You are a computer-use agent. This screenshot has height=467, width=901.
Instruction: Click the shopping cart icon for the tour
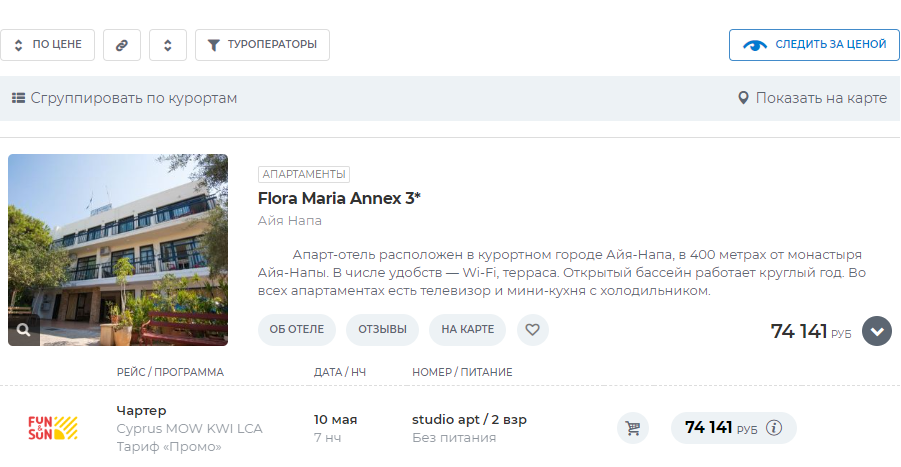click(x=633, y=429)
